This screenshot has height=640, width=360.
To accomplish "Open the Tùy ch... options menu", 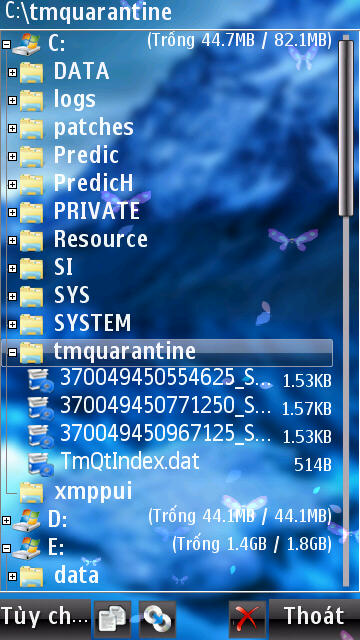I will [44, 617].
